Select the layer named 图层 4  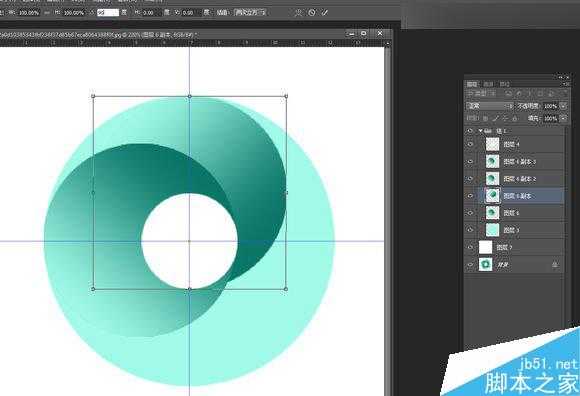511,145
